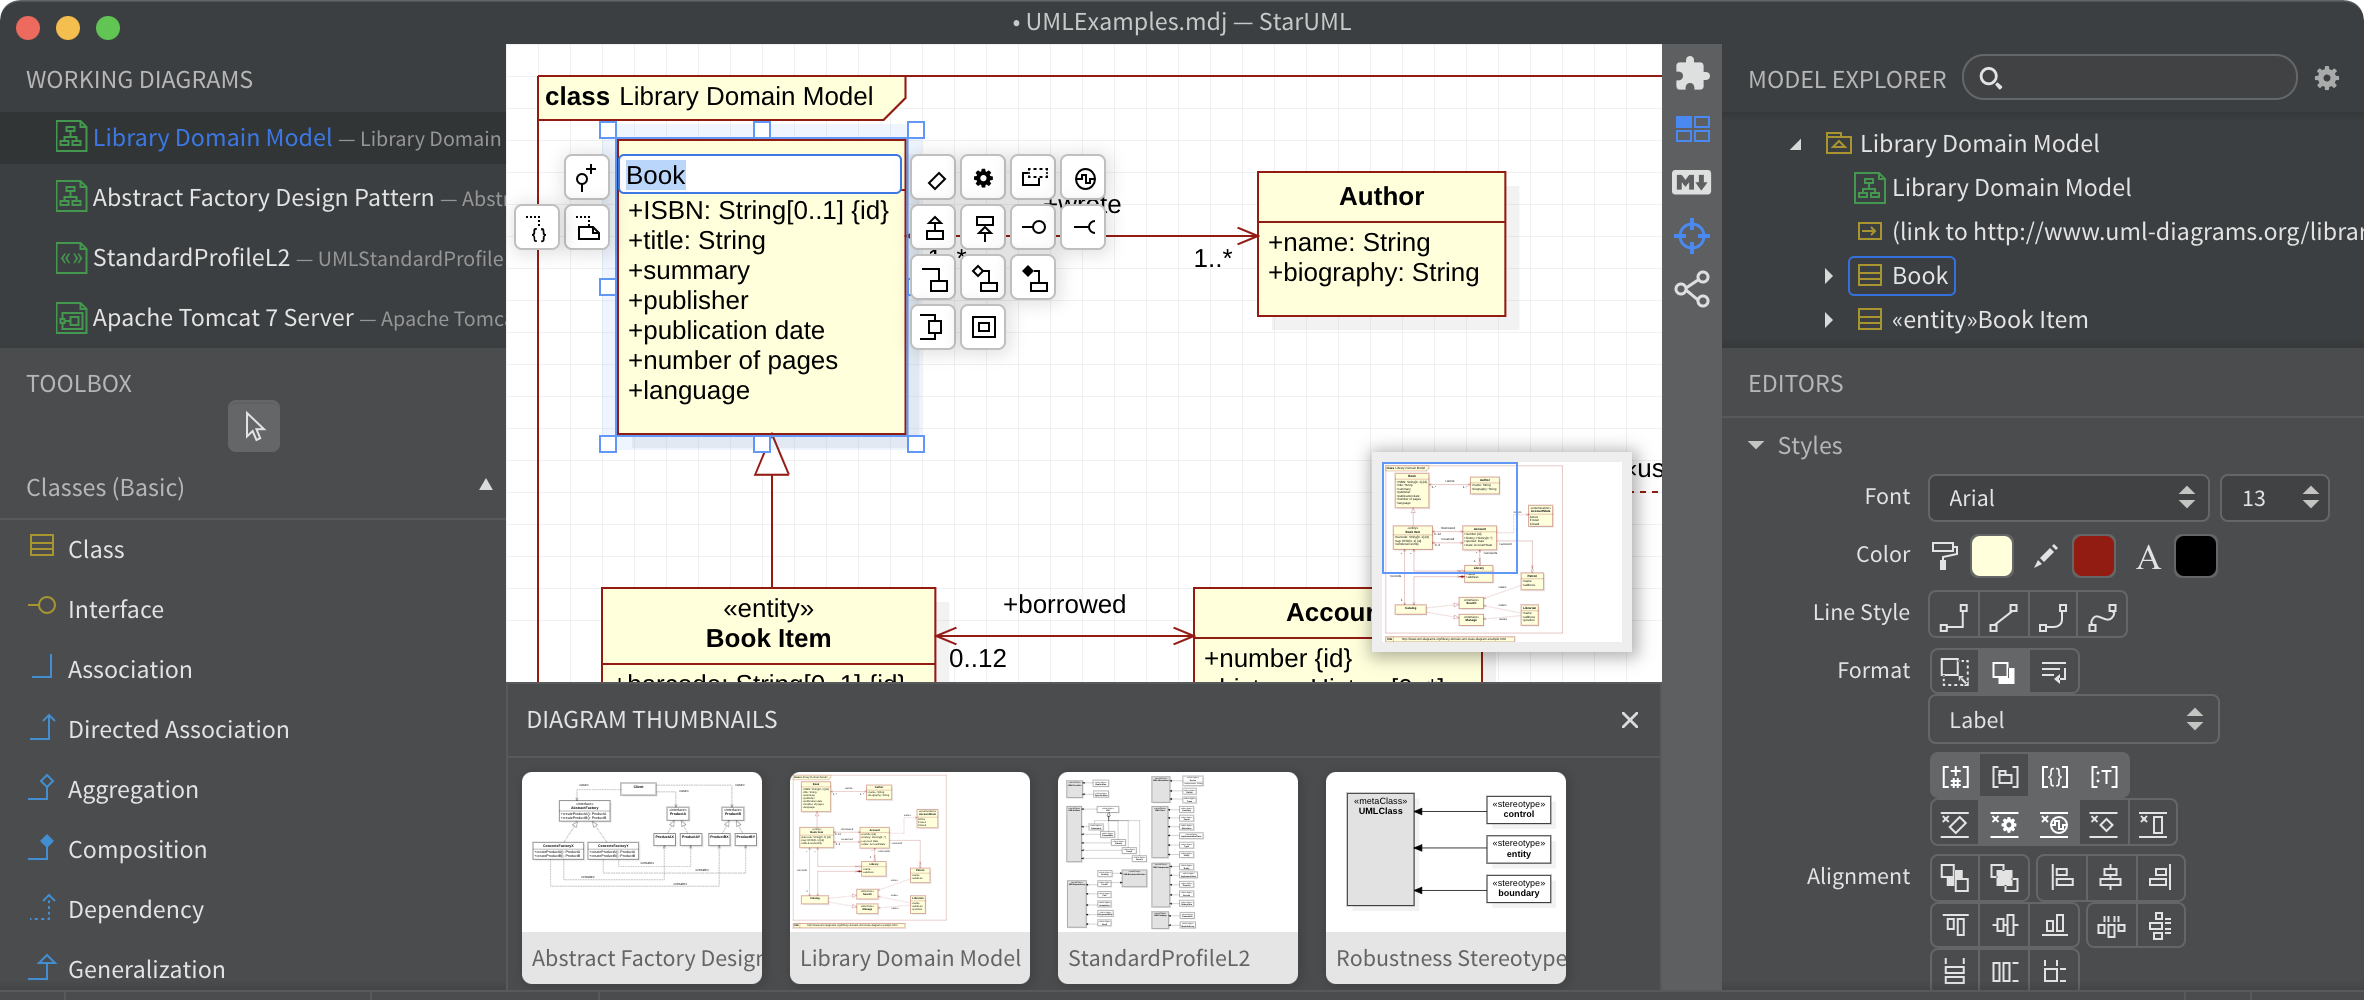
Task: Click the add-attribute quick button on Book class
Action: (x=586, y=177)
